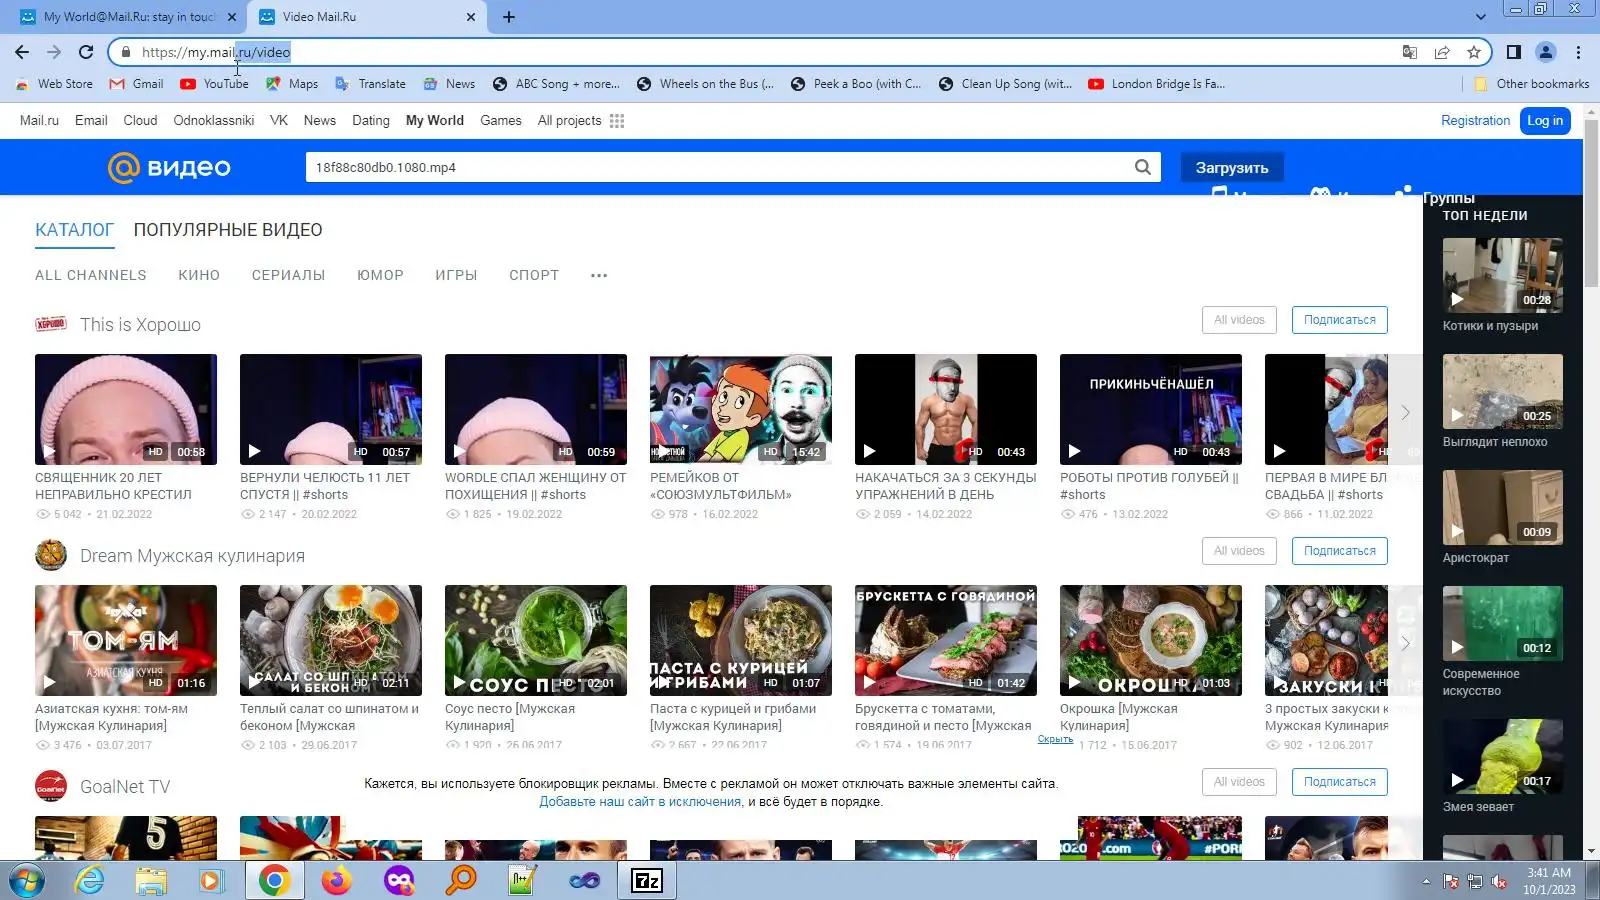The height and width of the screenshot is (900, 1600).
Task: Click All videos for Dream Мужская кулинария
Action: tap(1239, 551)
